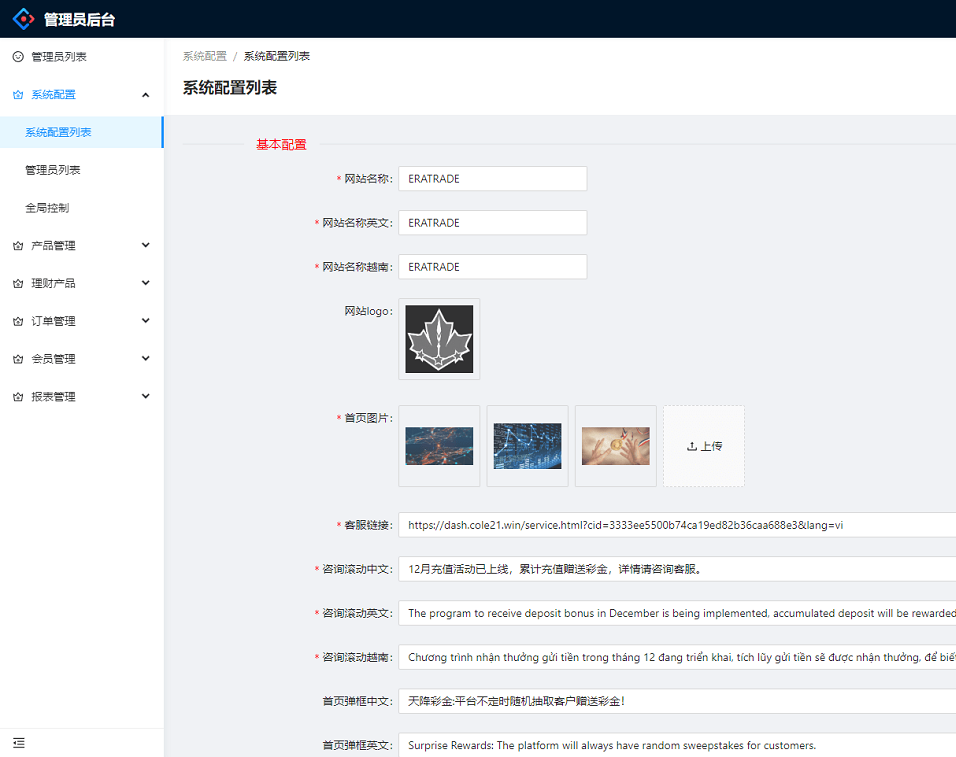
Task: Click the 系统配置 breadcrumb link
Action: (204, 56)
